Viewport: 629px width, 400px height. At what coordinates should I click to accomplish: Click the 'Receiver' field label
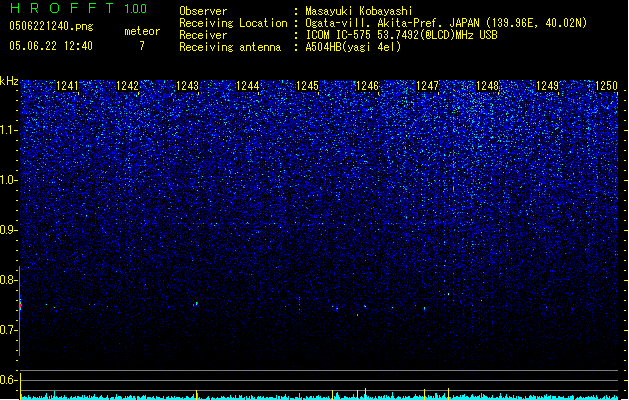tap(203, 35)
